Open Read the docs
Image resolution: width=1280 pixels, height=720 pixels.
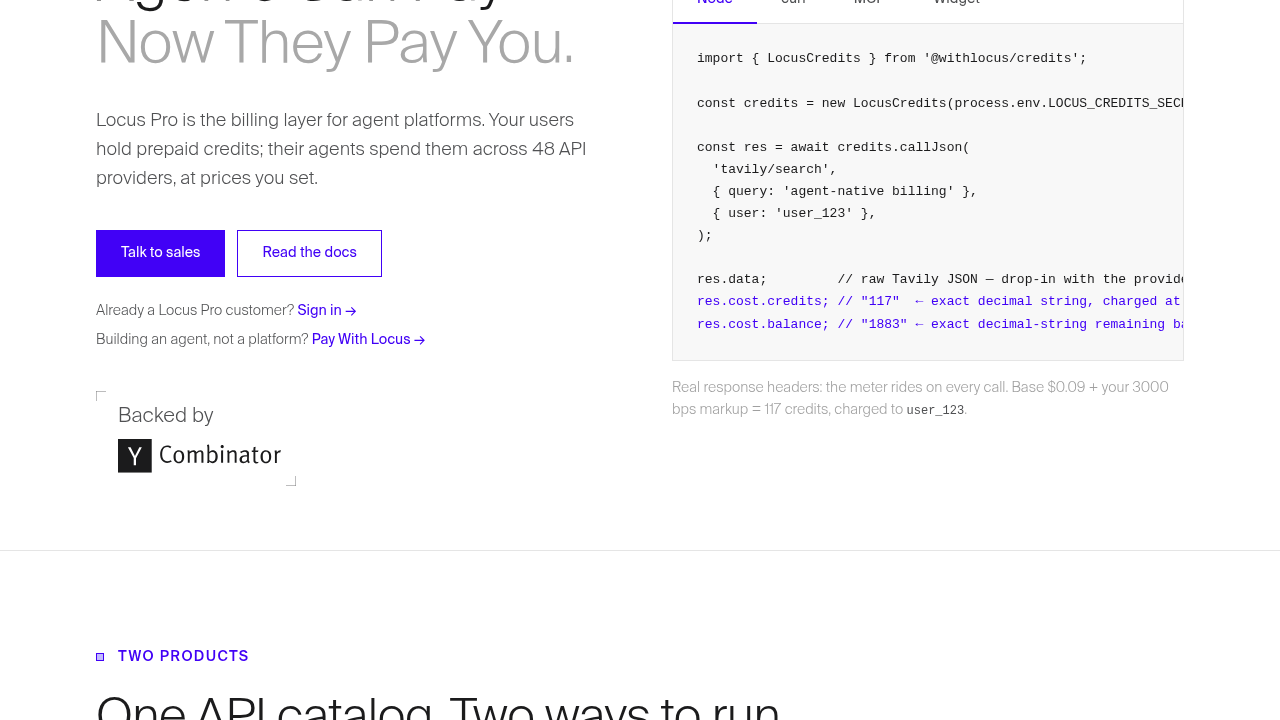click(x=309, y=253)
